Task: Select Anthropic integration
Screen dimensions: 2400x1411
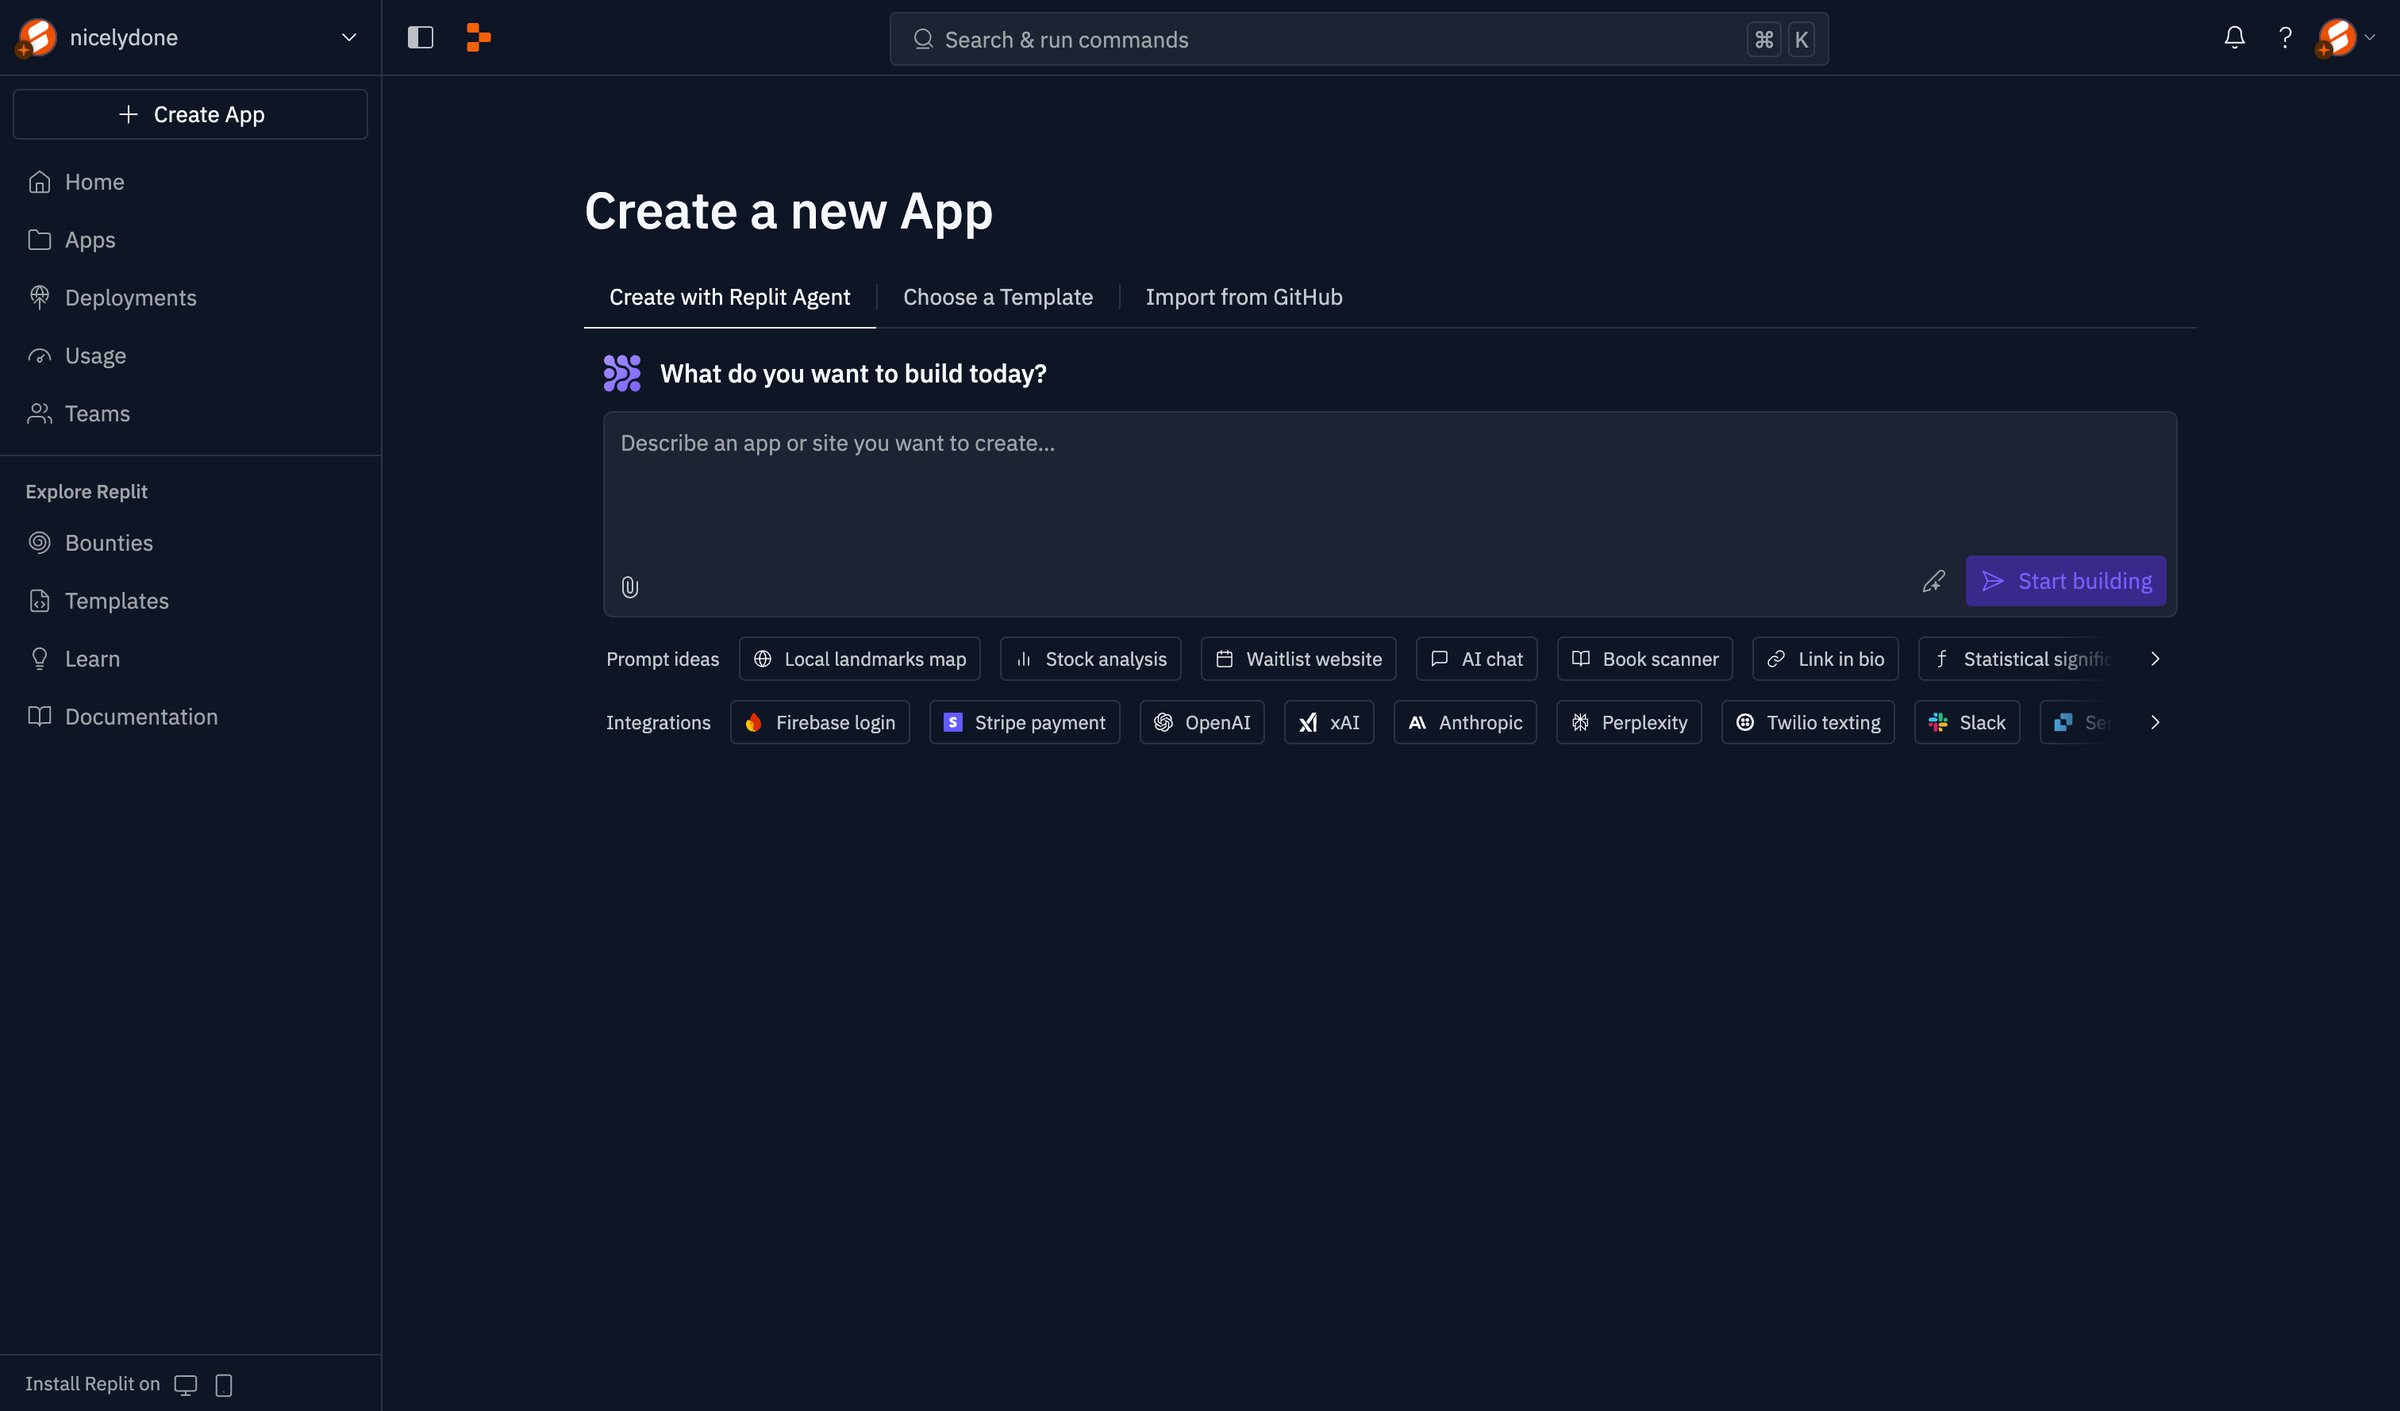Action: click(1465, 722)
